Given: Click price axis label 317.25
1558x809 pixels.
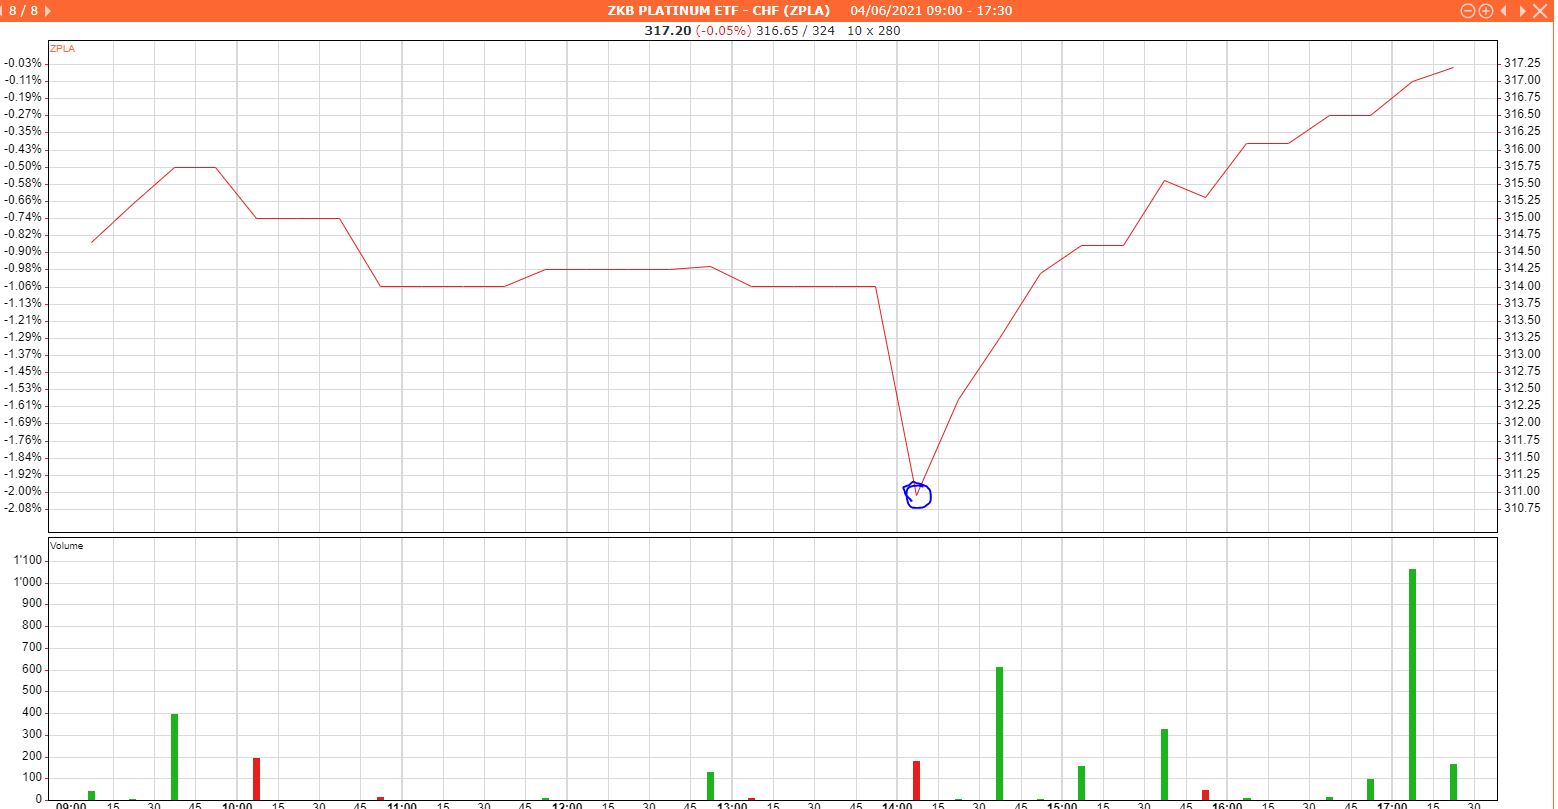Looking at the screenshot, I should pyautogui.click(x=1521, y=63).
